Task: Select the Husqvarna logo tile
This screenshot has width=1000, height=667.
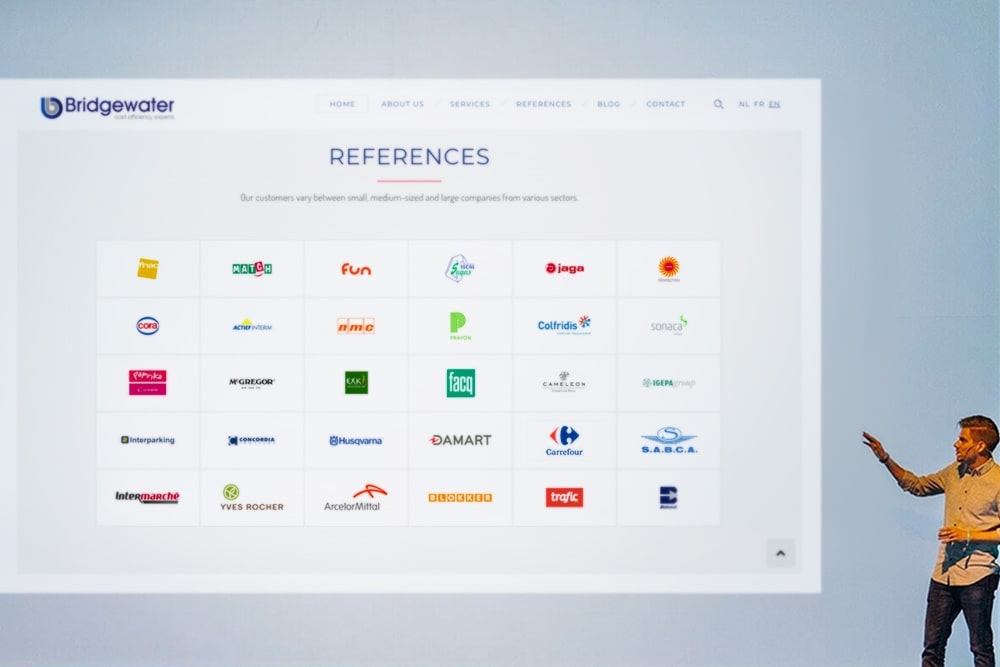Action: coord(356,440)
